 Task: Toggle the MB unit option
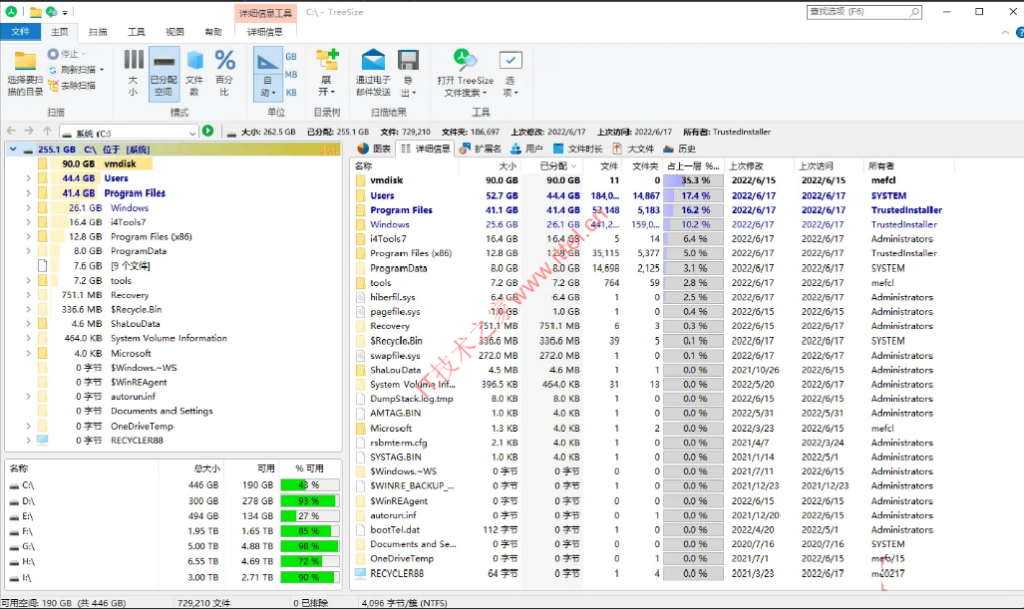(292, 73)
